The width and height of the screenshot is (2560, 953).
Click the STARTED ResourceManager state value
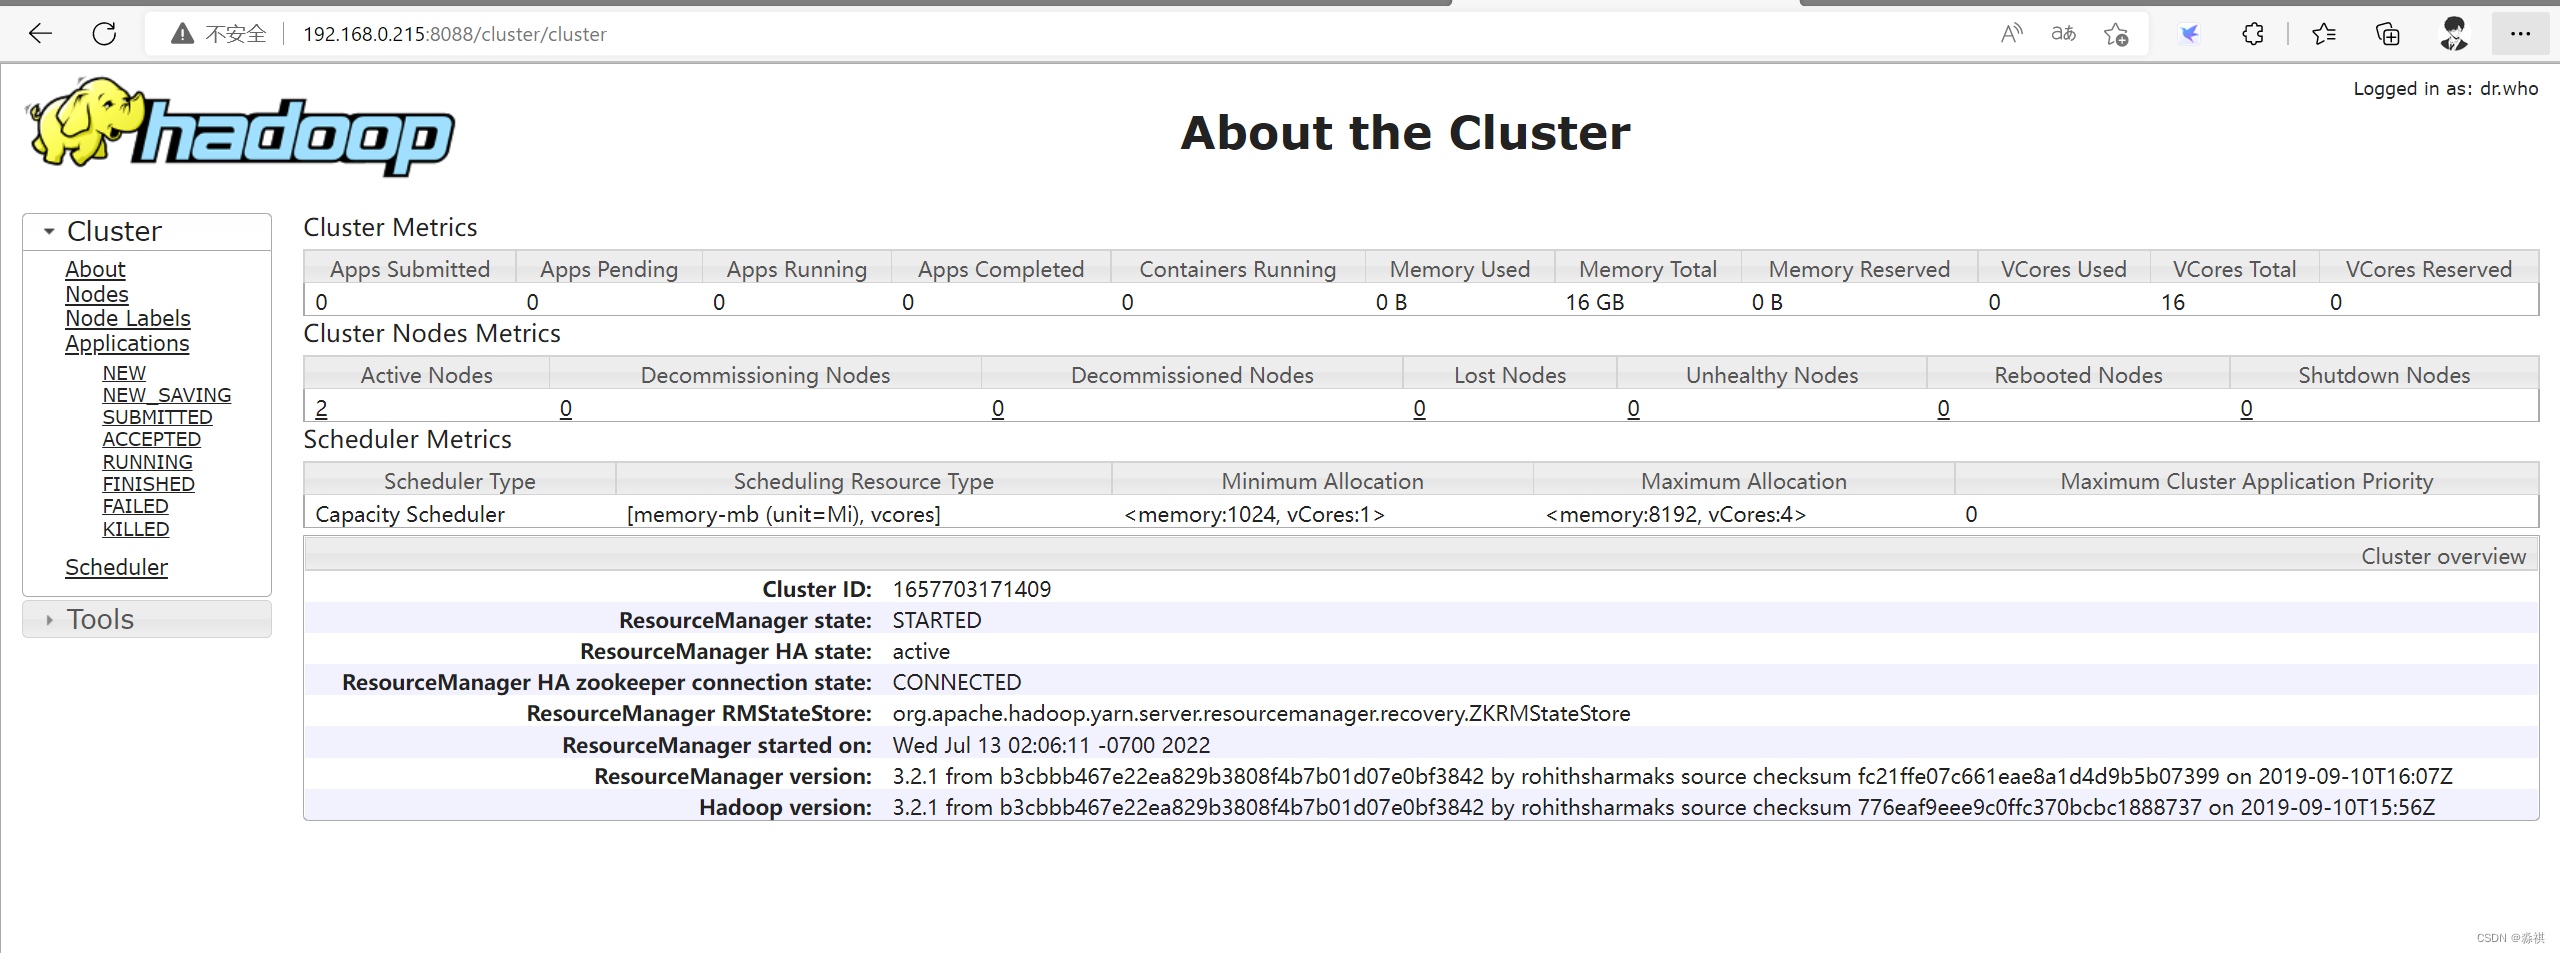click(x=937, y=620)
